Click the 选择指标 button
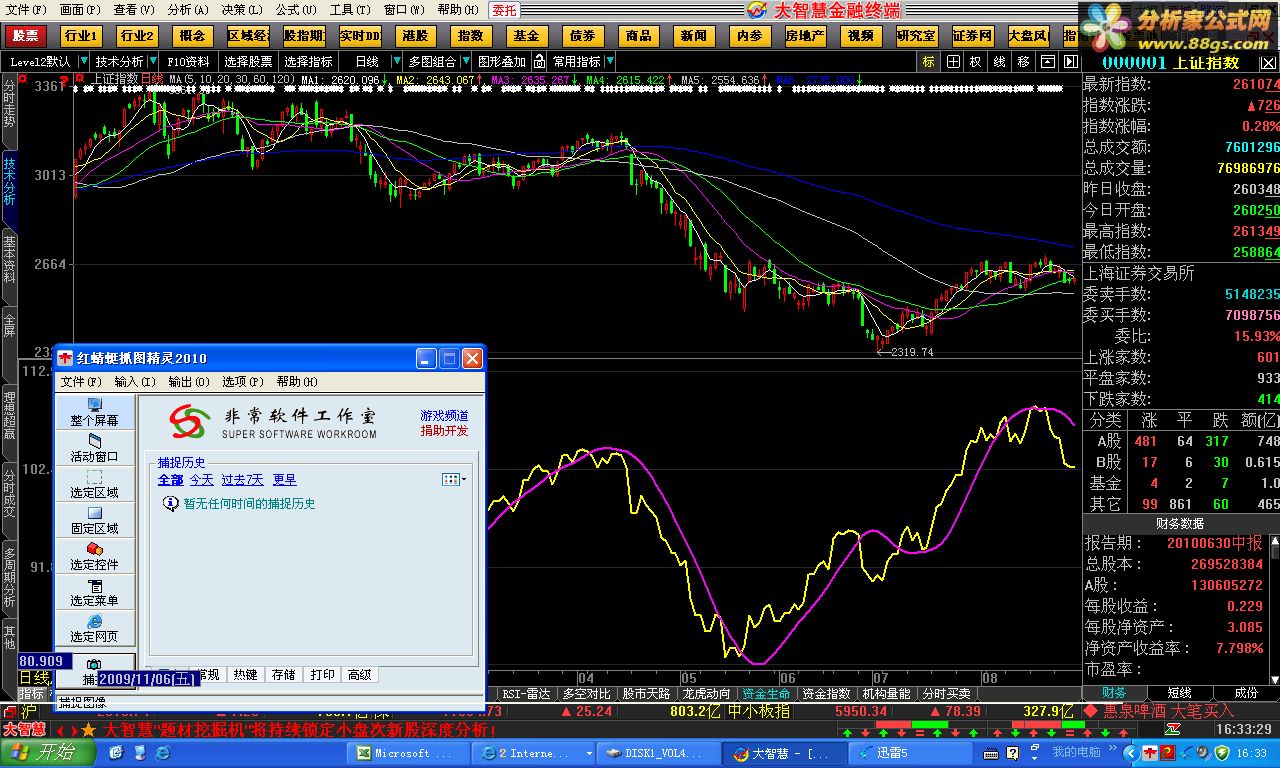Image resolution: width=1280 pixels, height=768 pixels. coord(308,62)
